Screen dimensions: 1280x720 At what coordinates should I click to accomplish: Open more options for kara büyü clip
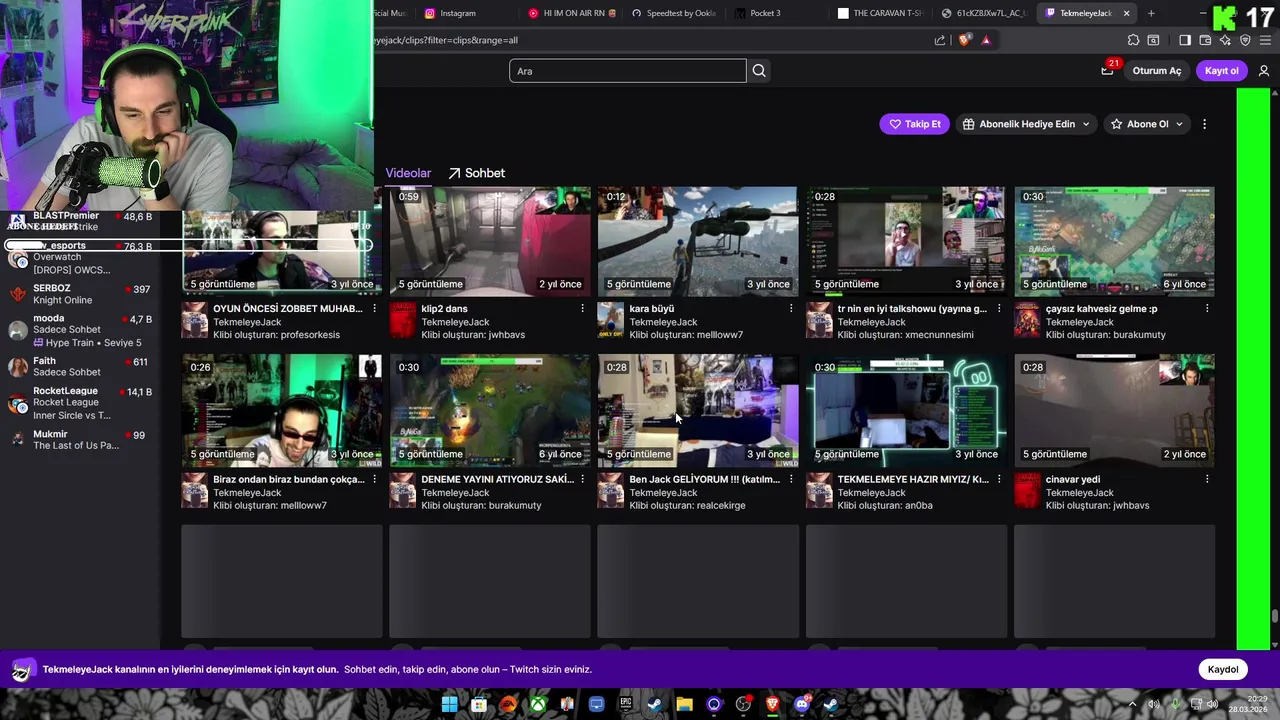[x=791, y=309]
